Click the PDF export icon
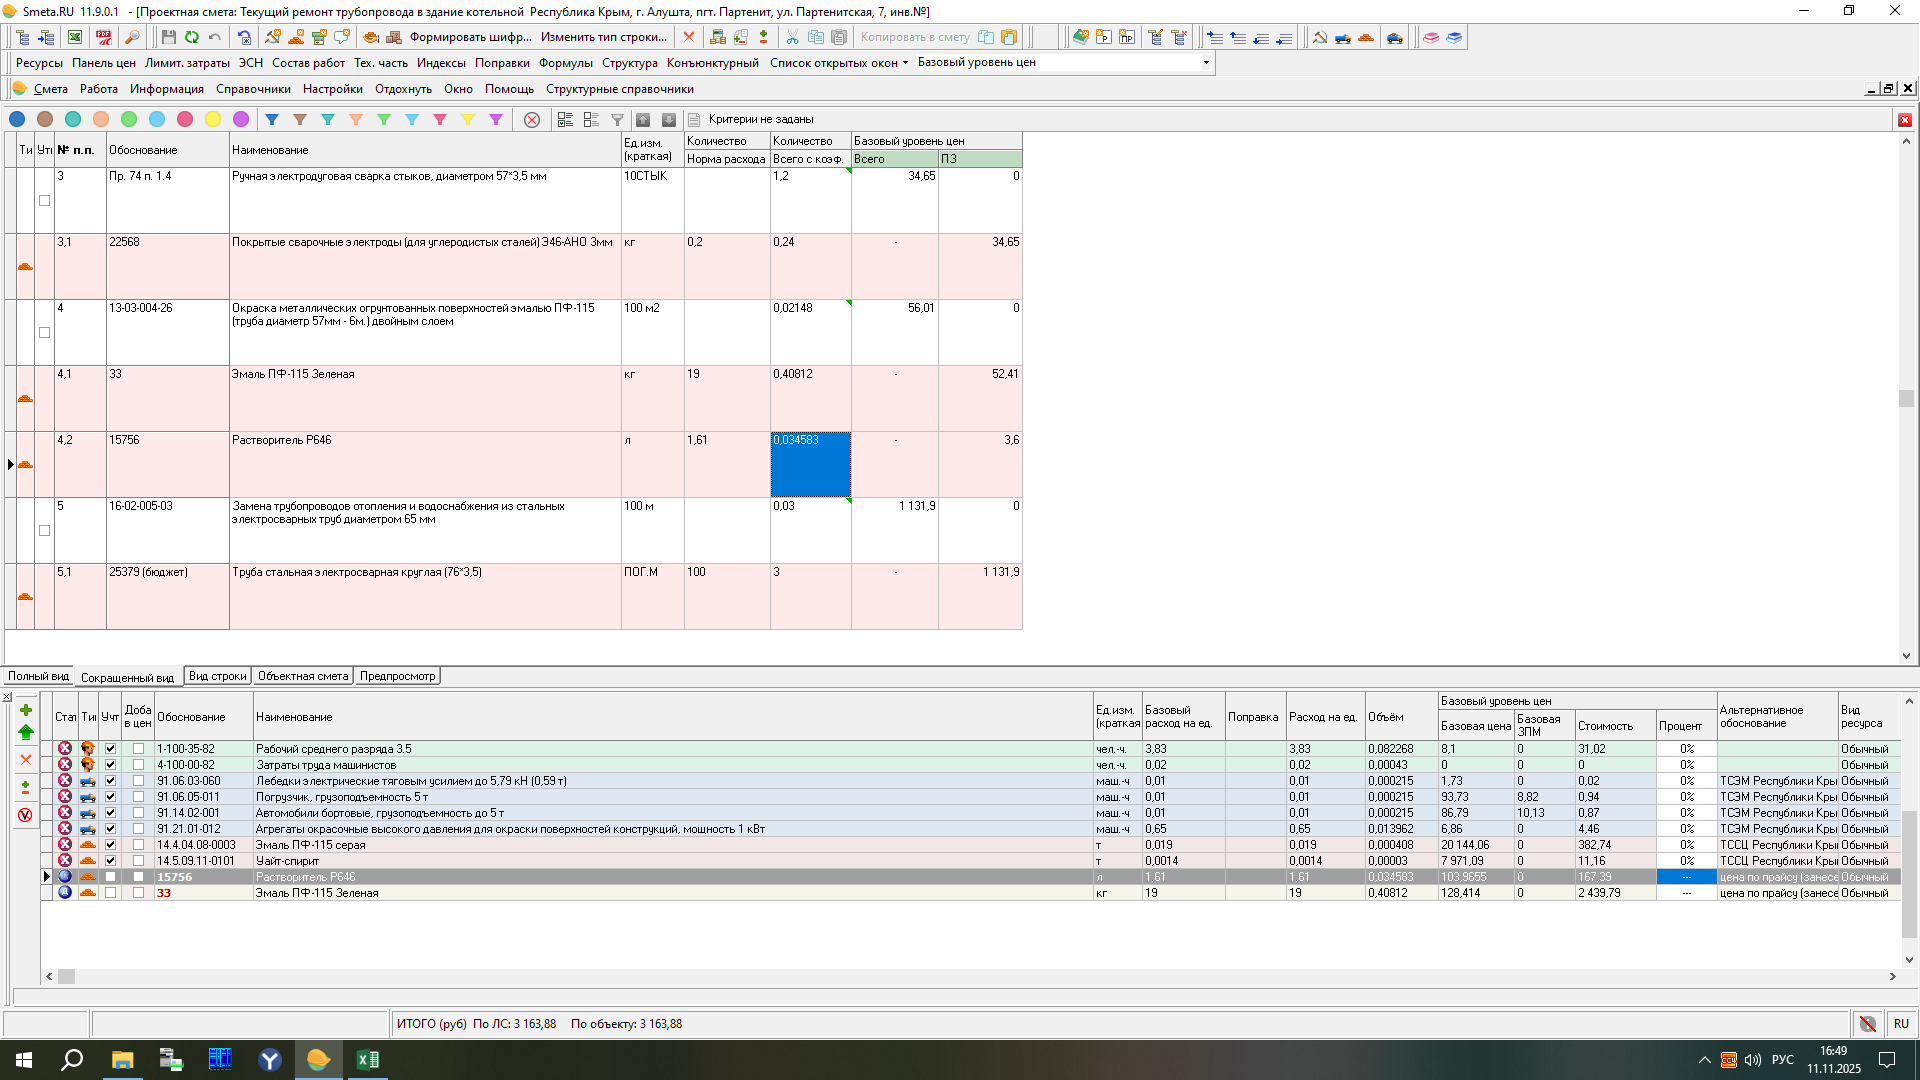The height and width of the screenshot is (1080, 1920). (x=104, y=37)
